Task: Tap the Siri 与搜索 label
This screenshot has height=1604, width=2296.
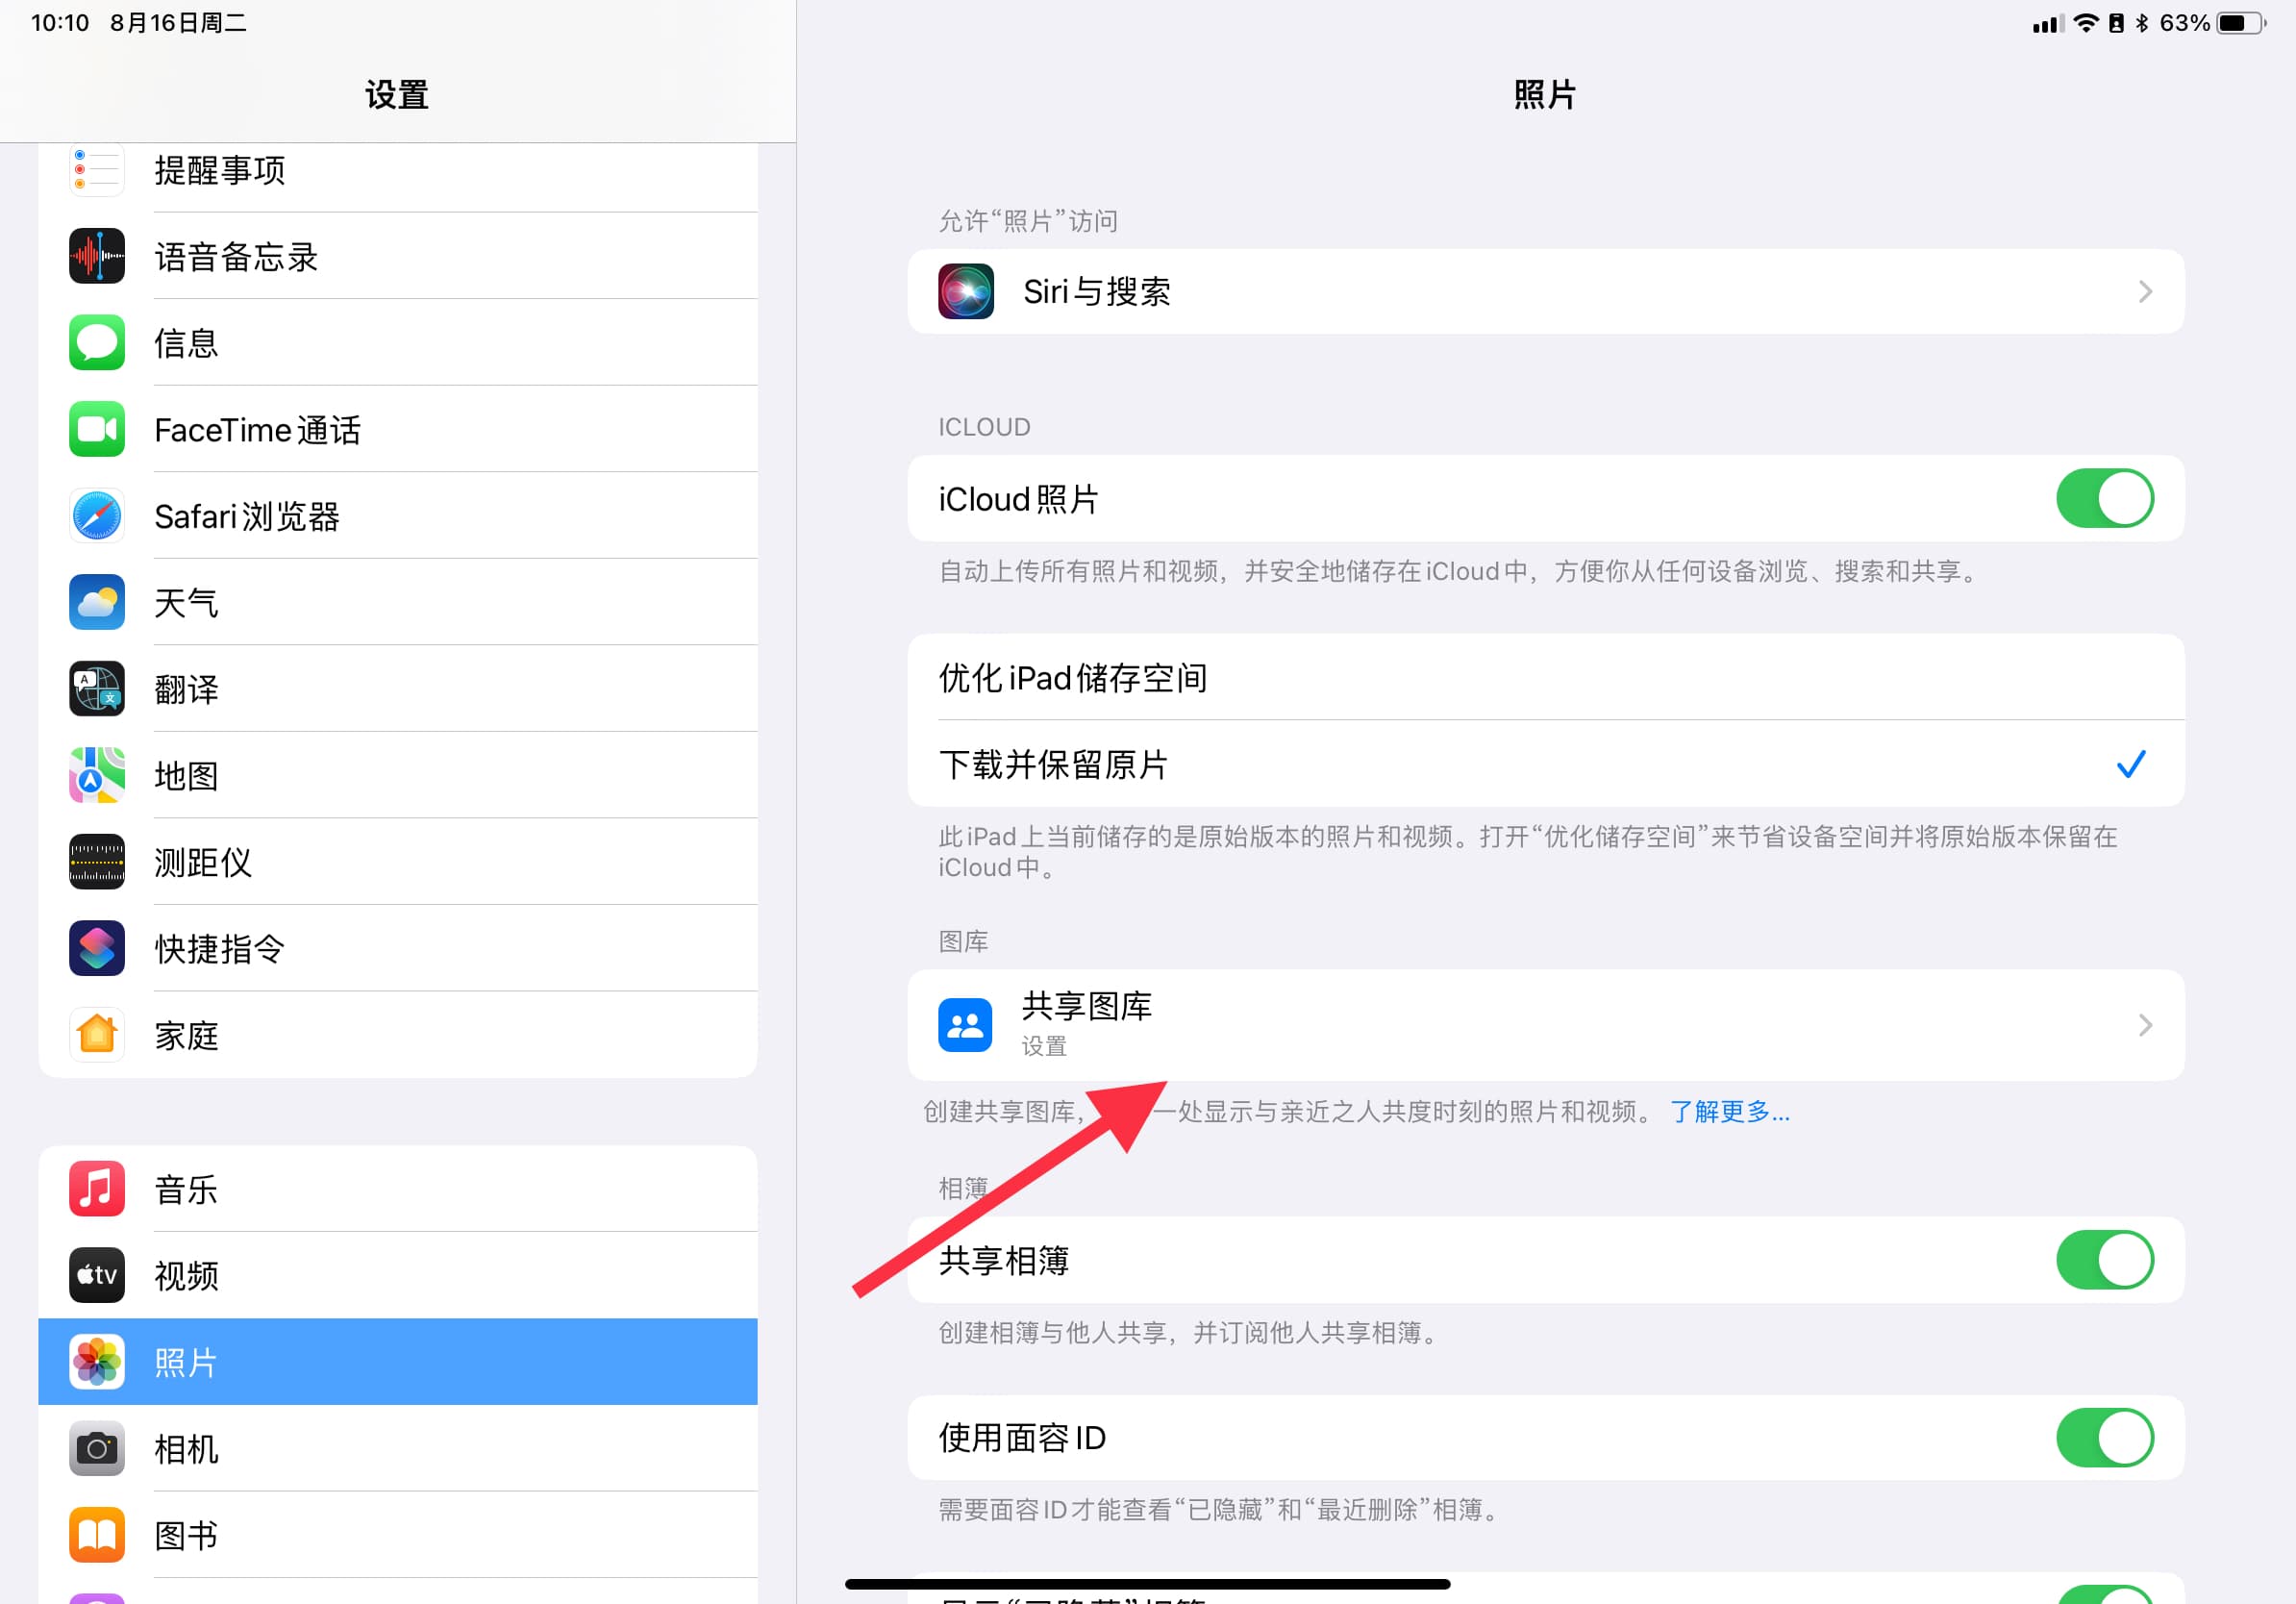Action: pyautogui.click(x=1096, y=292)
